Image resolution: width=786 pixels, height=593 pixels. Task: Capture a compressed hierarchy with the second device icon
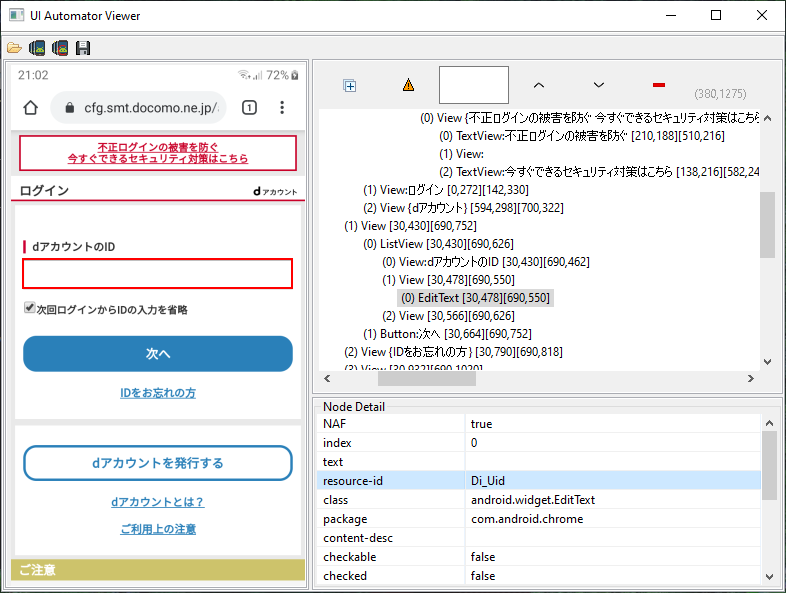click(60, 48)
